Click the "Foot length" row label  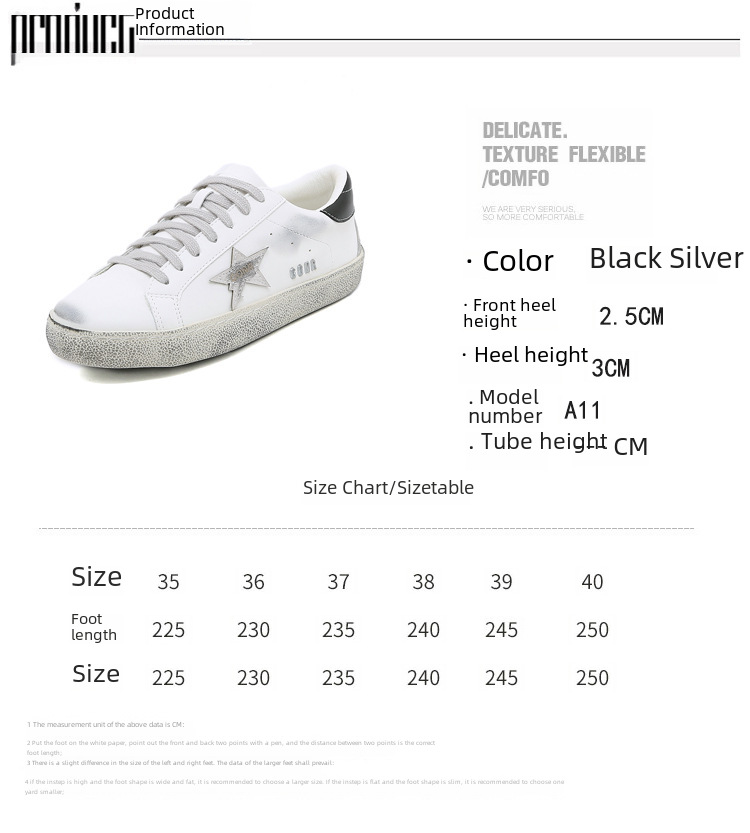pos(94,627)
